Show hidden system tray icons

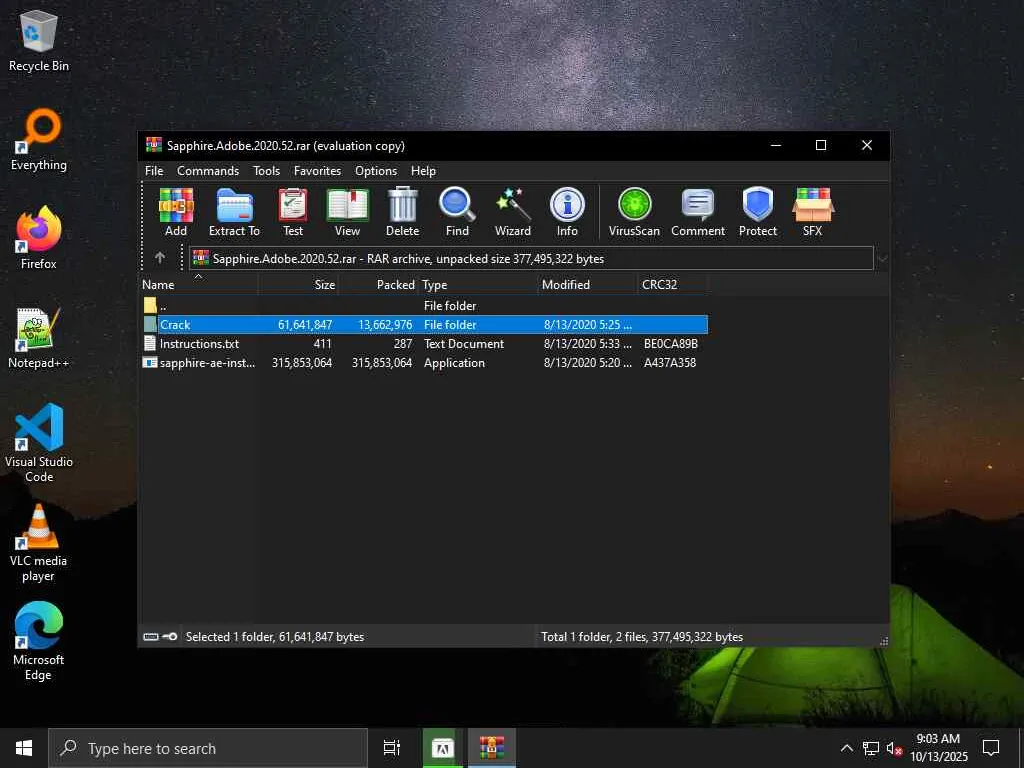pyautogui.click(x=846, y=748)
